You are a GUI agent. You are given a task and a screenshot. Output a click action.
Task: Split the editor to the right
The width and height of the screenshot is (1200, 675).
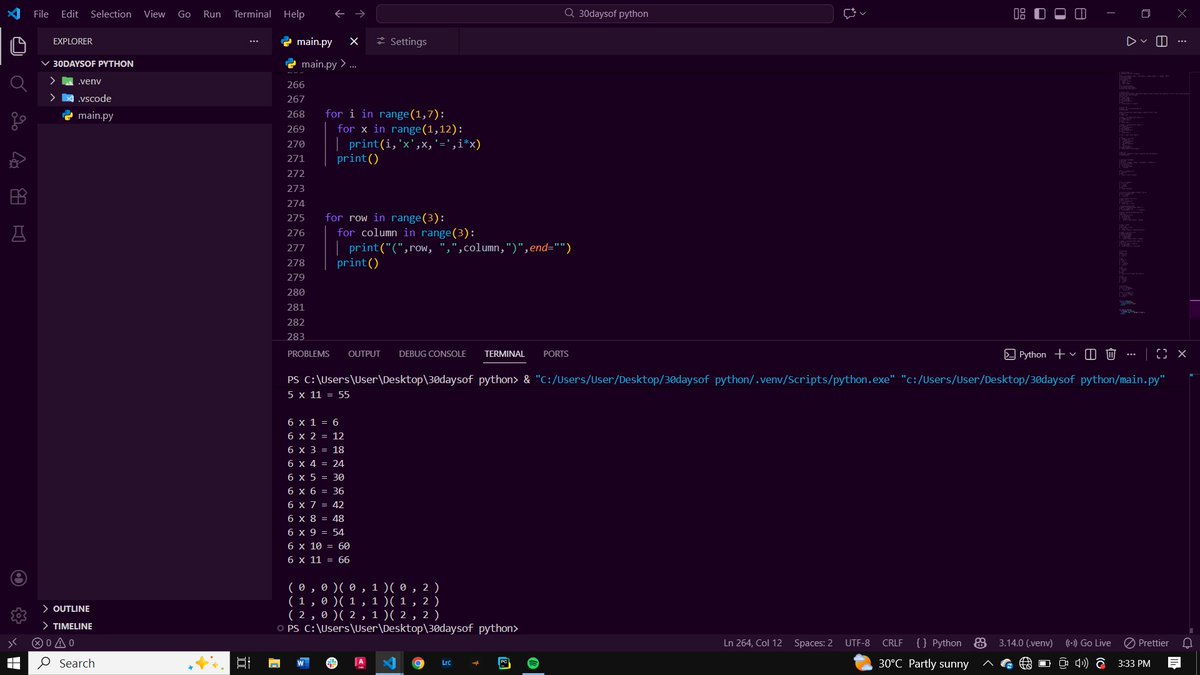[x=1161, y=41]
